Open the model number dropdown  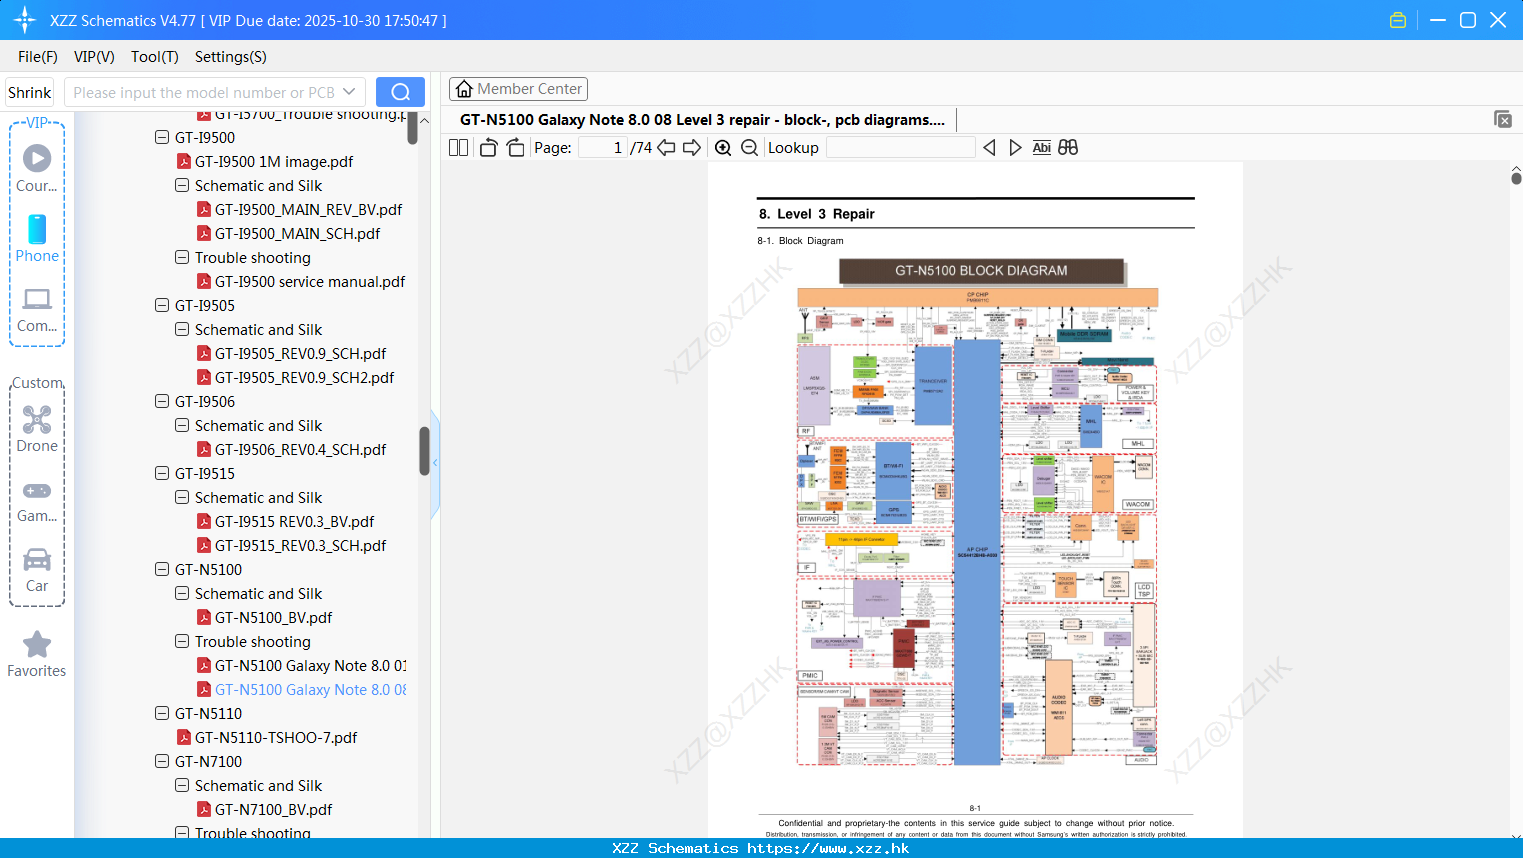pos(349,92)
